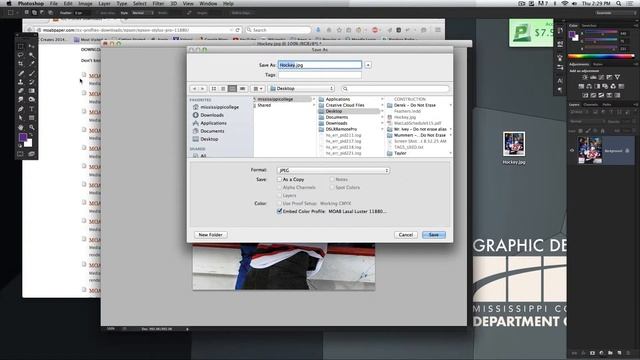Switch to the Channels tab
This screenshot has width=640, height=360.
click(x=590, y=104)
